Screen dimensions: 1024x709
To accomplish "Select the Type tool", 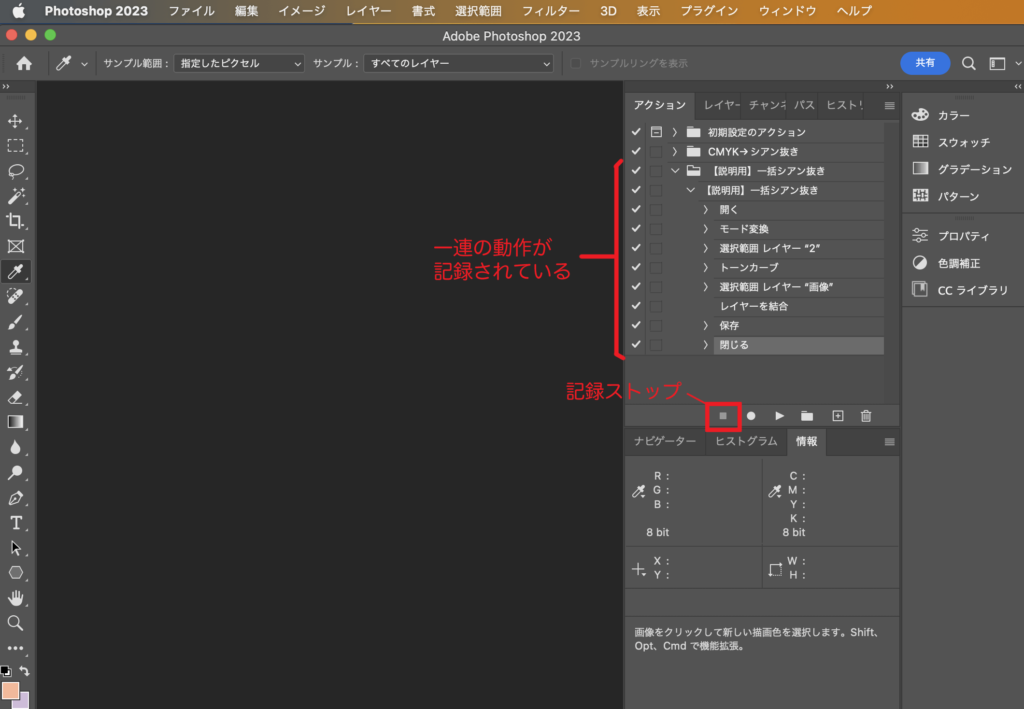I will (15, 522).
